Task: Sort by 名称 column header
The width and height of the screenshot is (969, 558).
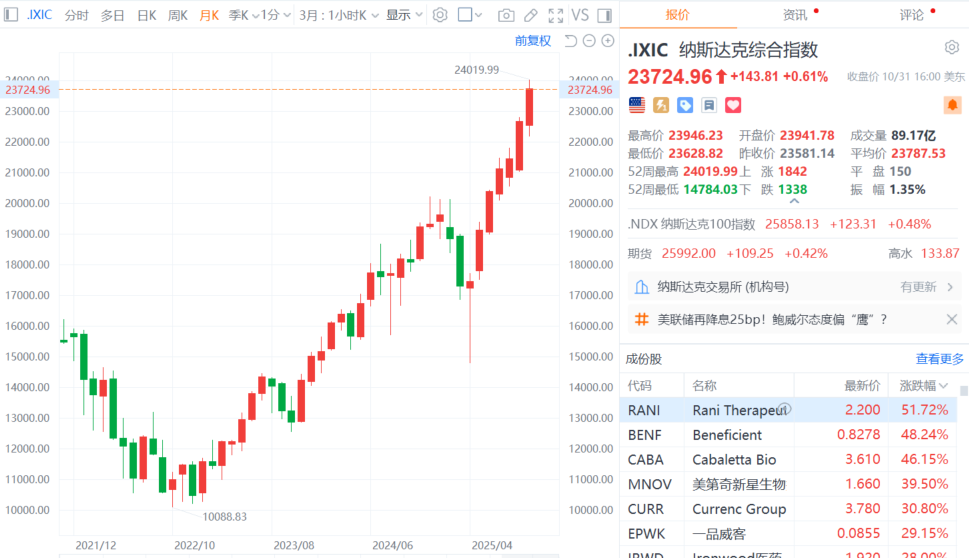Action: (705, 386)
